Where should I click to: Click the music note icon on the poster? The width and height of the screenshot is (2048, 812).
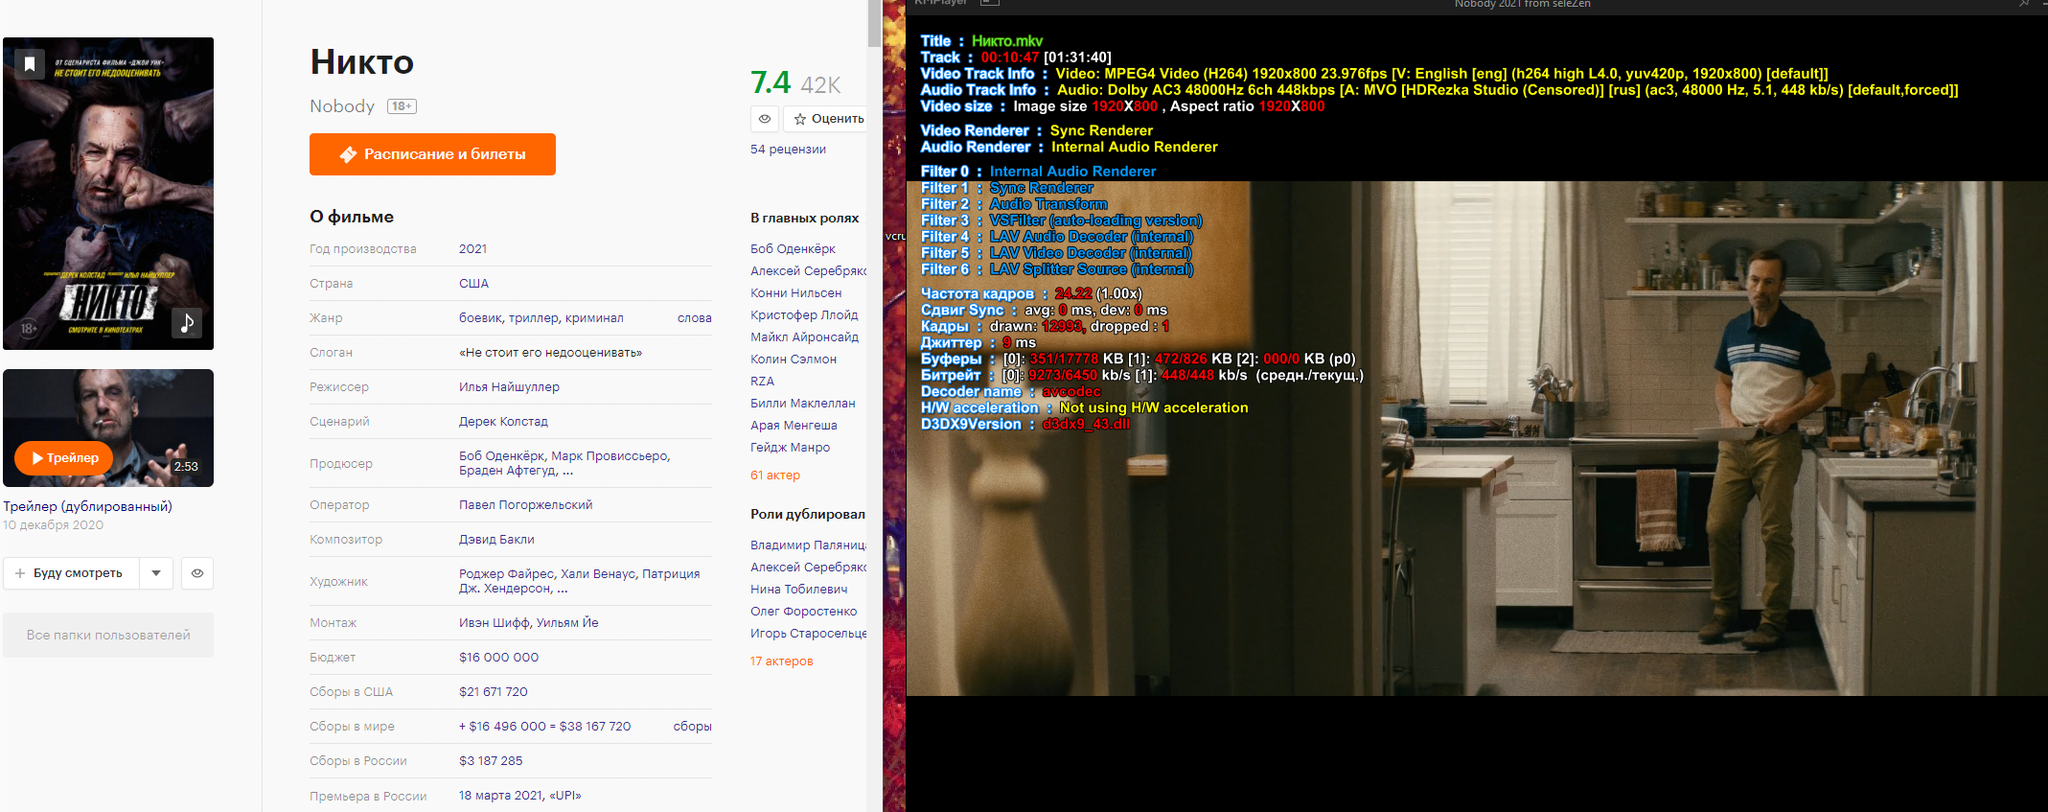click(187, 323)
